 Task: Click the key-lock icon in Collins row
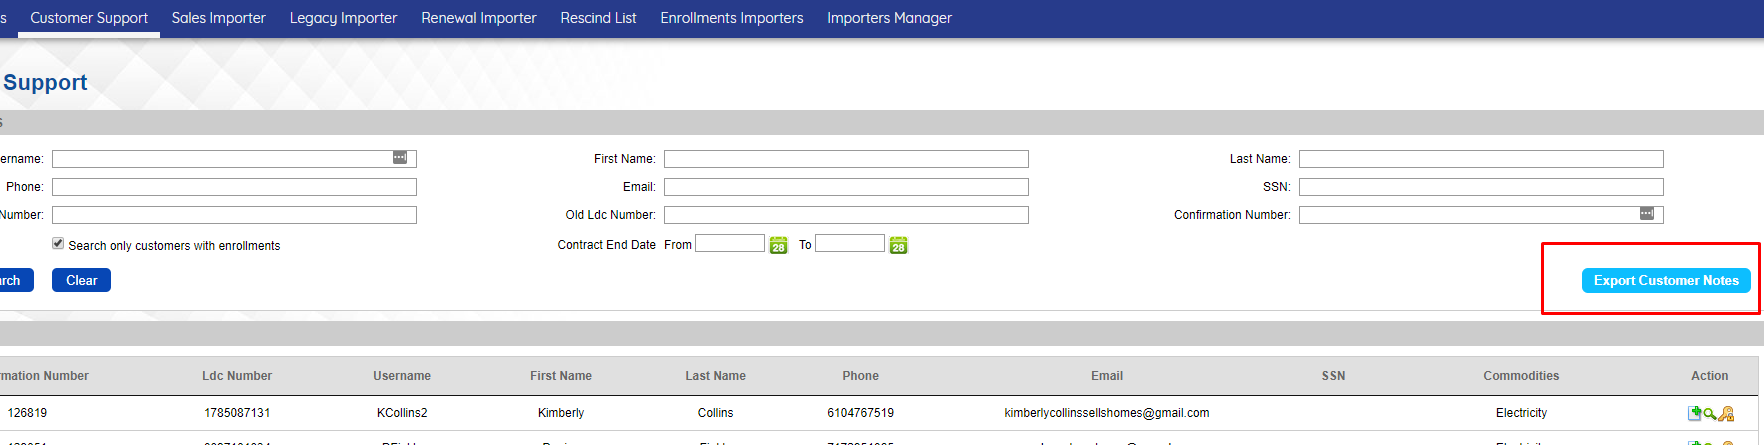(1726, 413)
